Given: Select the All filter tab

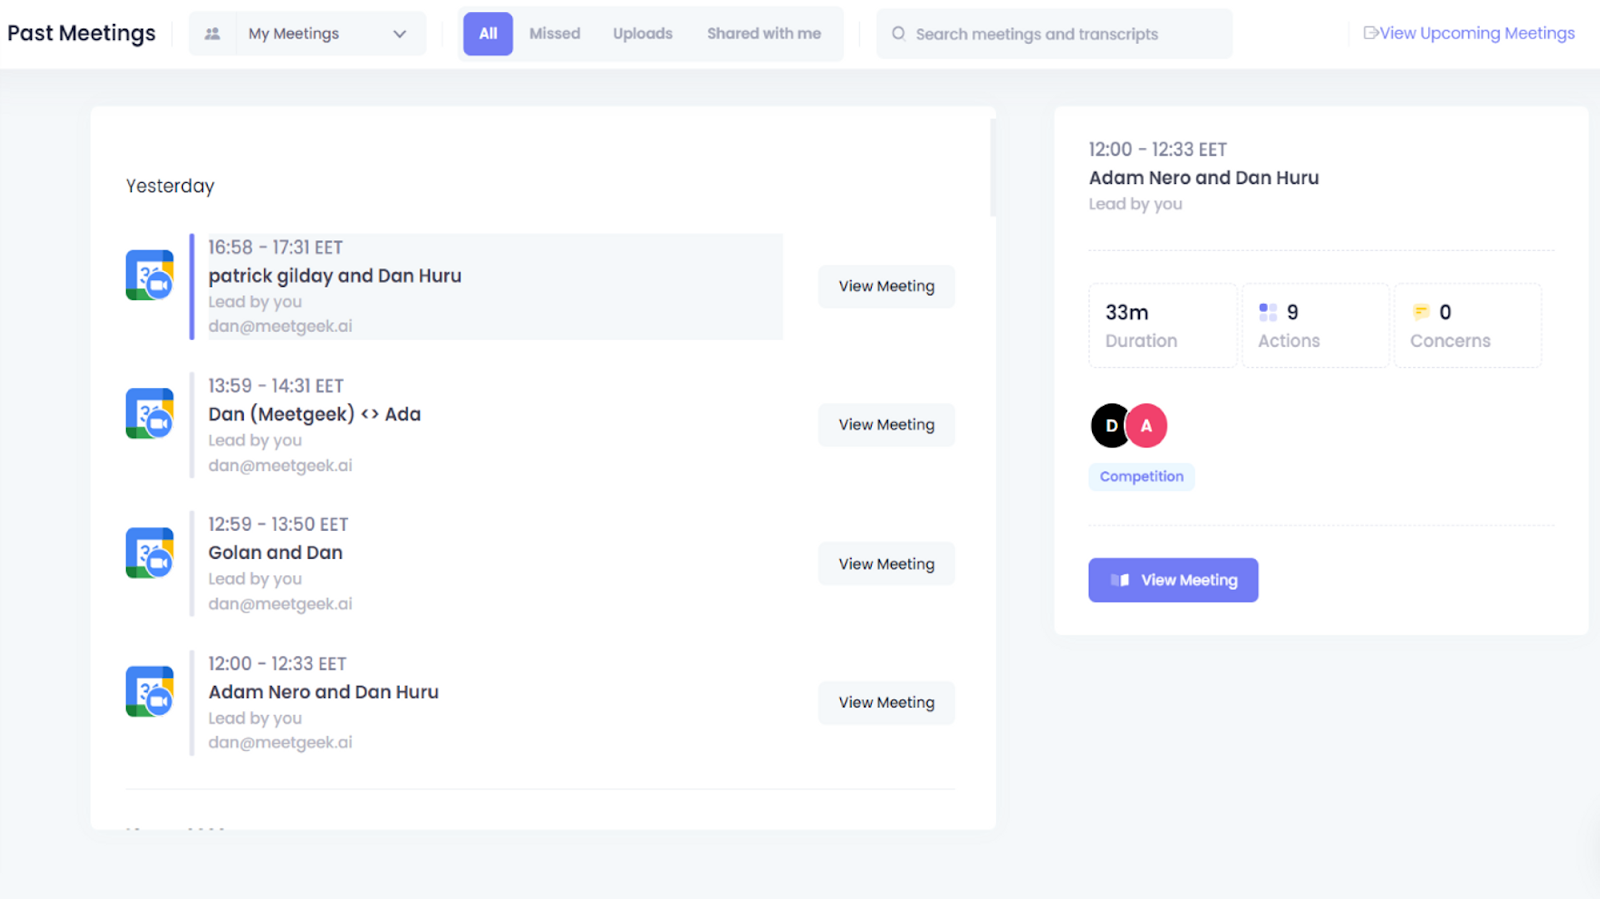Looking at the screenshot, I should pos(487,34).
